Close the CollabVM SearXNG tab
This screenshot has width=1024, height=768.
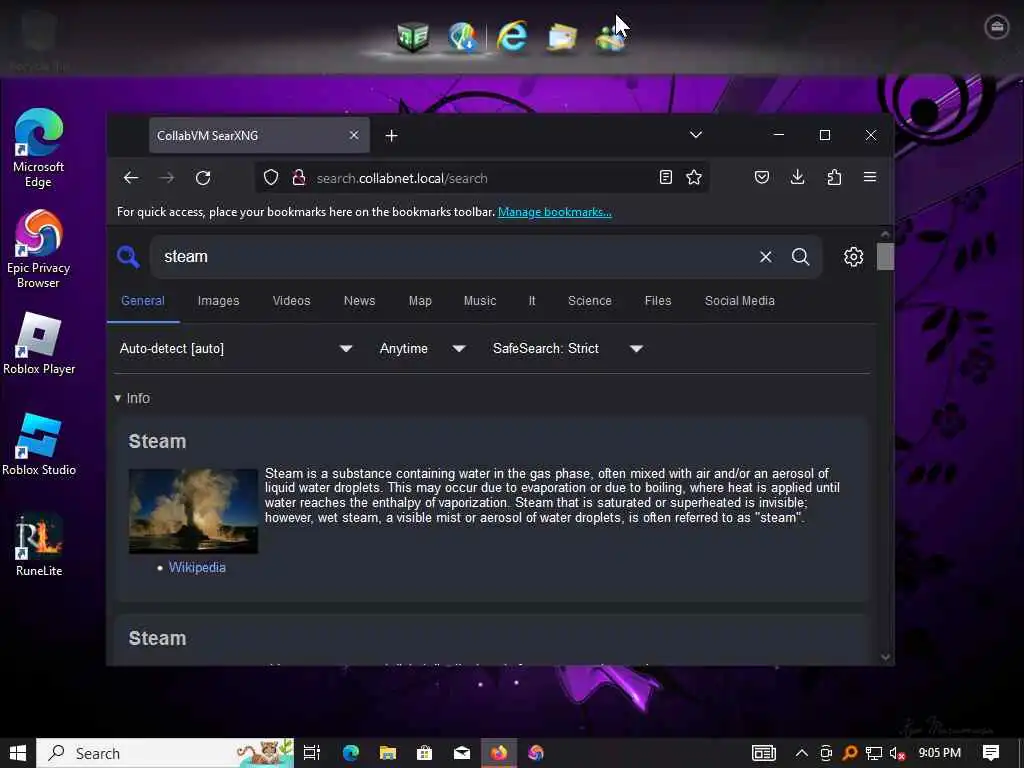tap(354, 135)
